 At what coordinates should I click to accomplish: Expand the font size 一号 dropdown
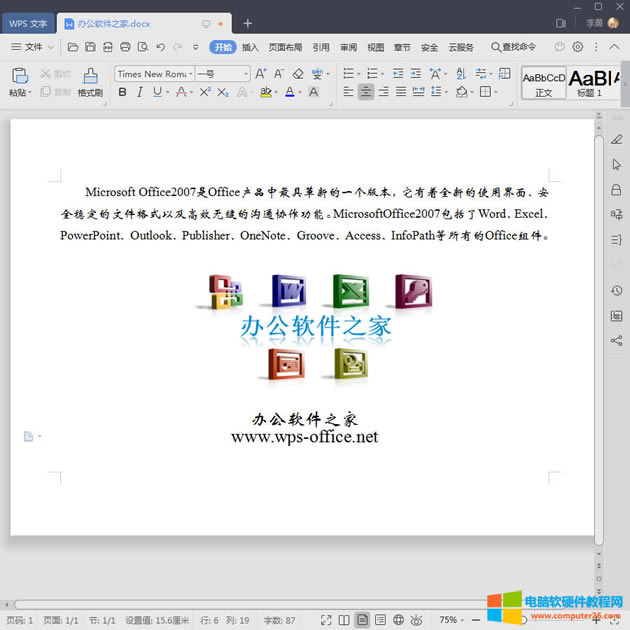(x=245, y=74)
